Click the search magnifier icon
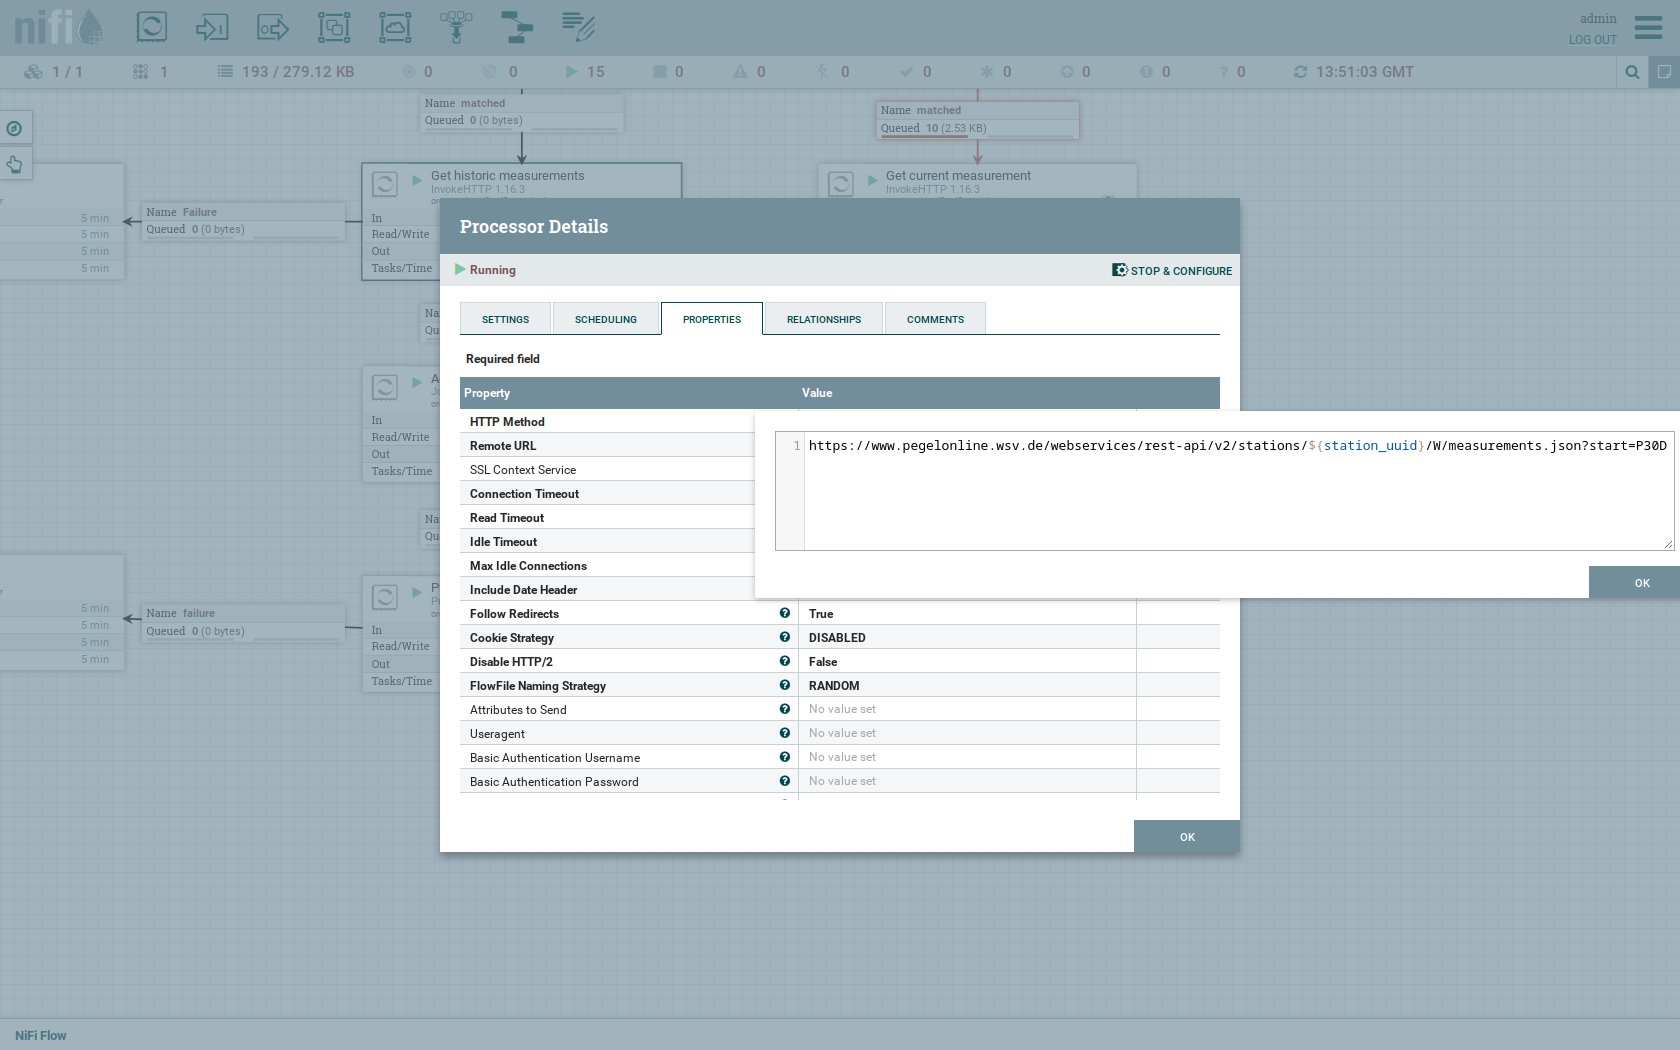Image resolution: width=1680 pixels, height=1050 pixels. (1632, 72)
